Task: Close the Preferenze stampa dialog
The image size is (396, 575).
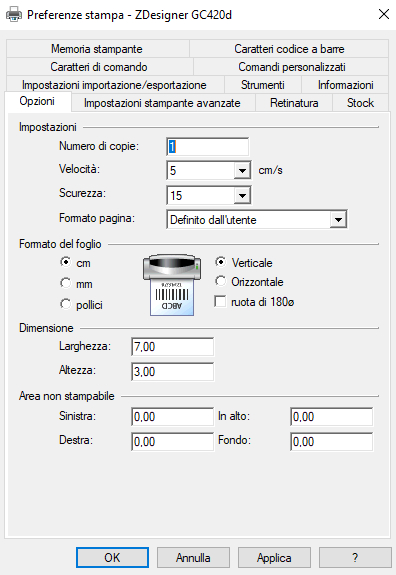Action: tap(384, 14)
